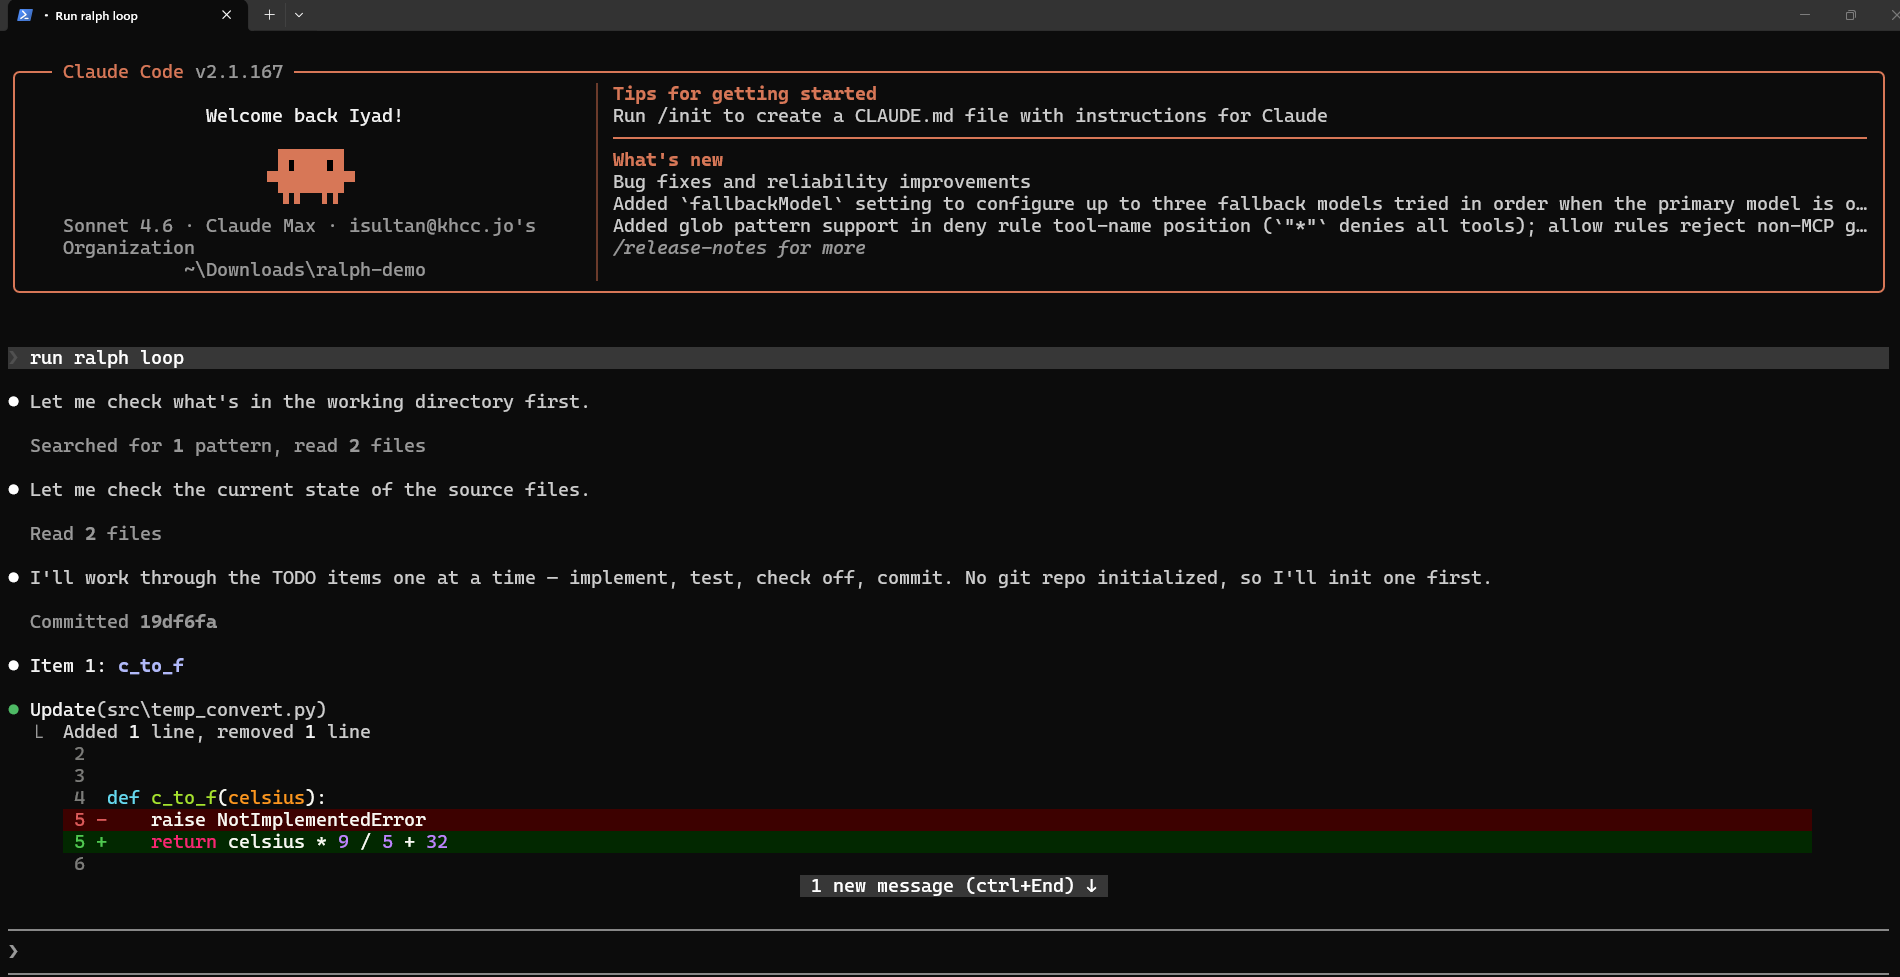Click 'I'll work through the TODO items' message
The width and height of the screenshot is (1900, 977).
coord(760,578)
